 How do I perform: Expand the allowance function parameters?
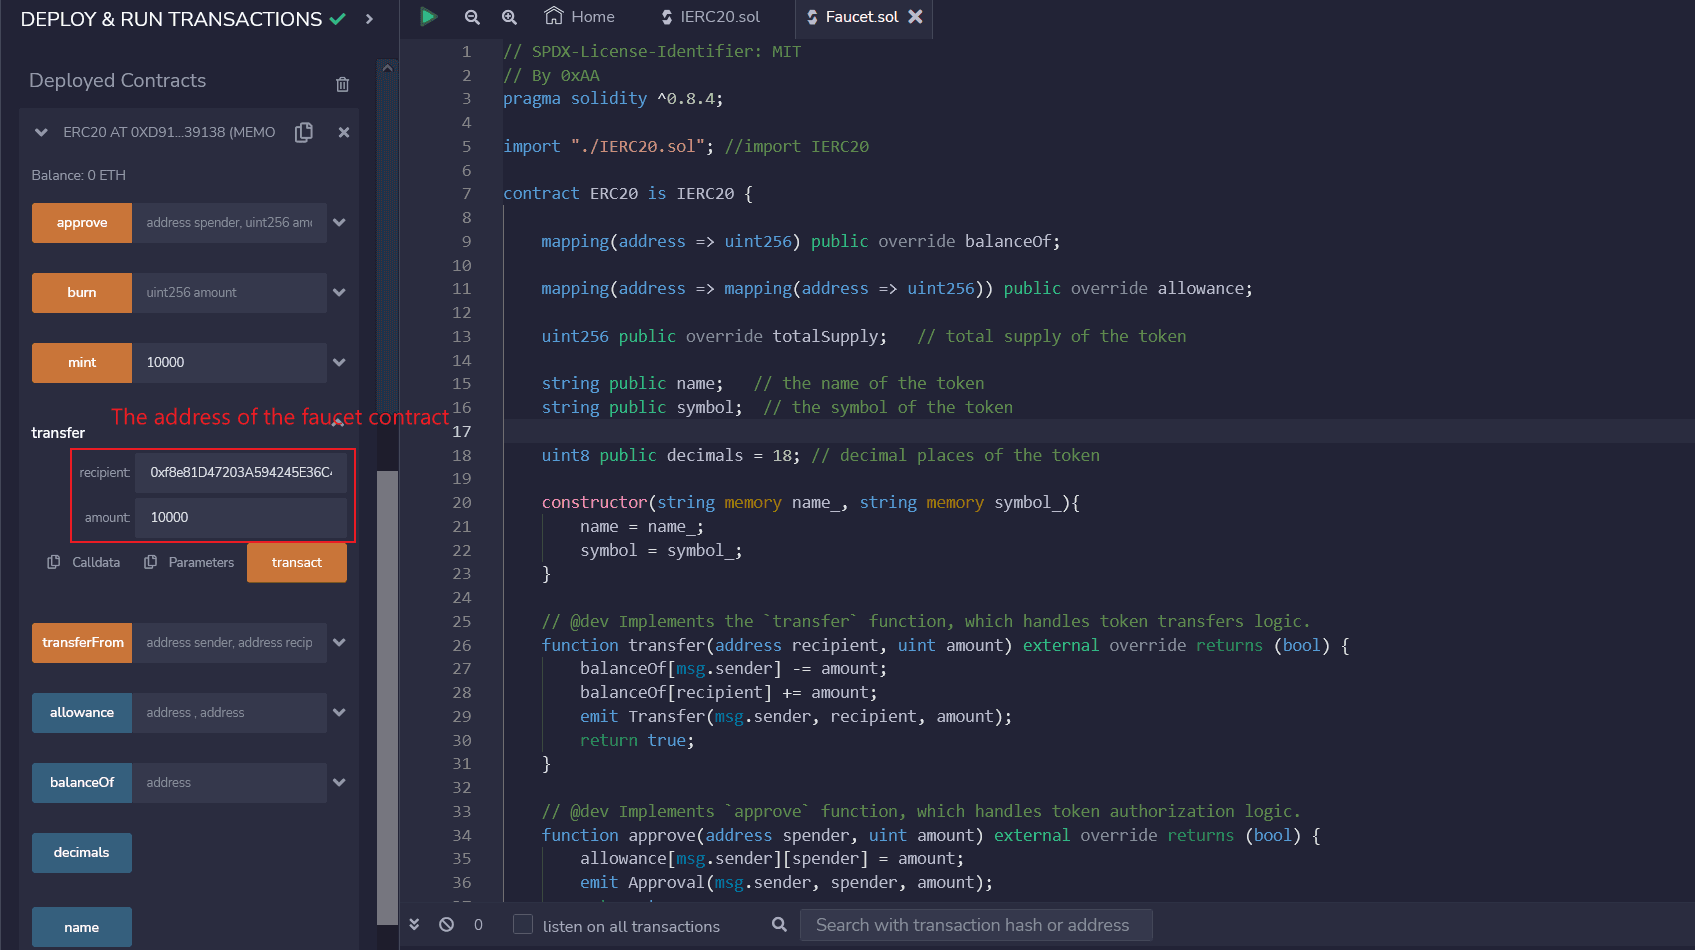pos(340,713)
